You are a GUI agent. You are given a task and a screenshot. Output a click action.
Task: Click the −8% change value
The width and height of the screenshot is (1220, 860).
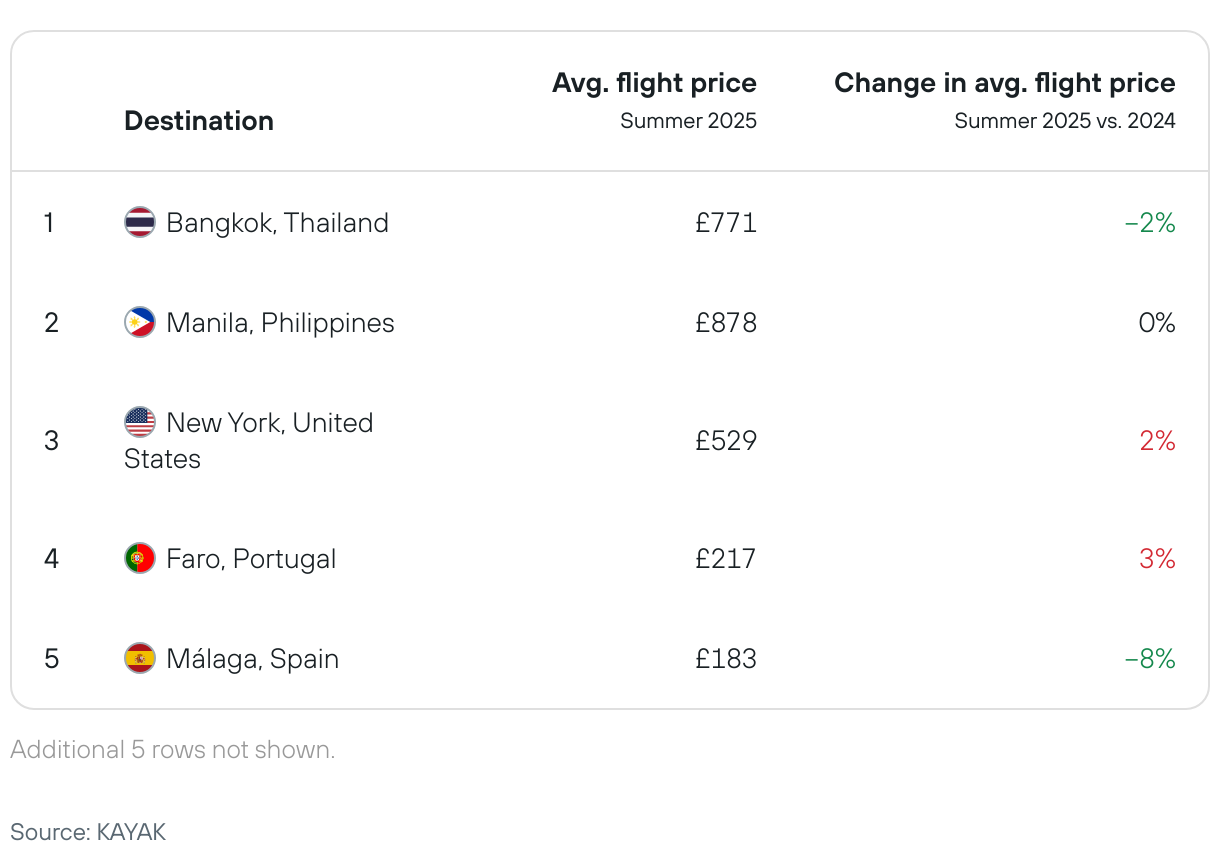1150,659
